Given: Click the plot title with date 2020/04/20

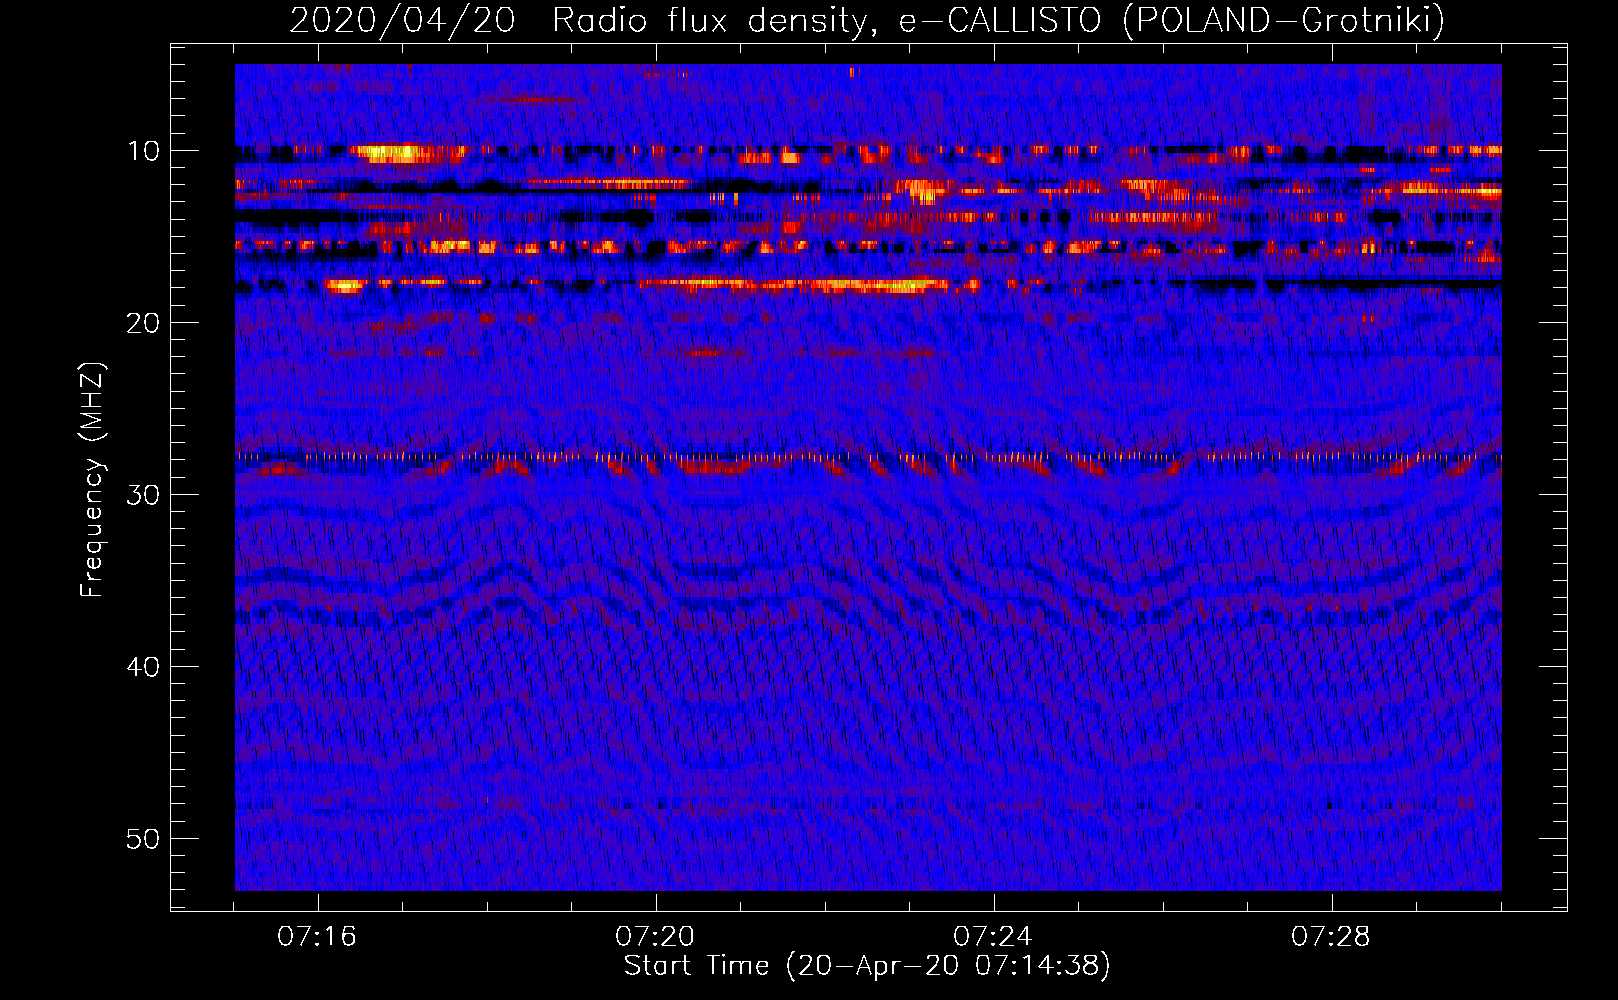Looking at the screenshot, I should click(x=867, y=20).
